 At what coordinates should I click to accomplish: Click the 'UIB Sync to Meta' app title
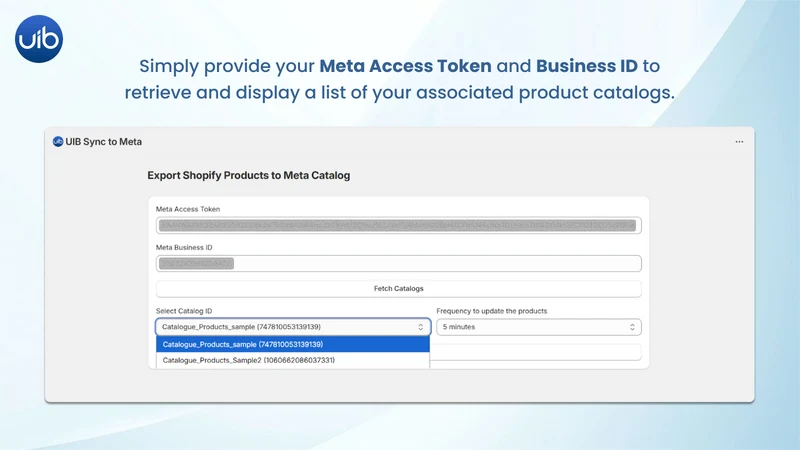tap(104, 142)
